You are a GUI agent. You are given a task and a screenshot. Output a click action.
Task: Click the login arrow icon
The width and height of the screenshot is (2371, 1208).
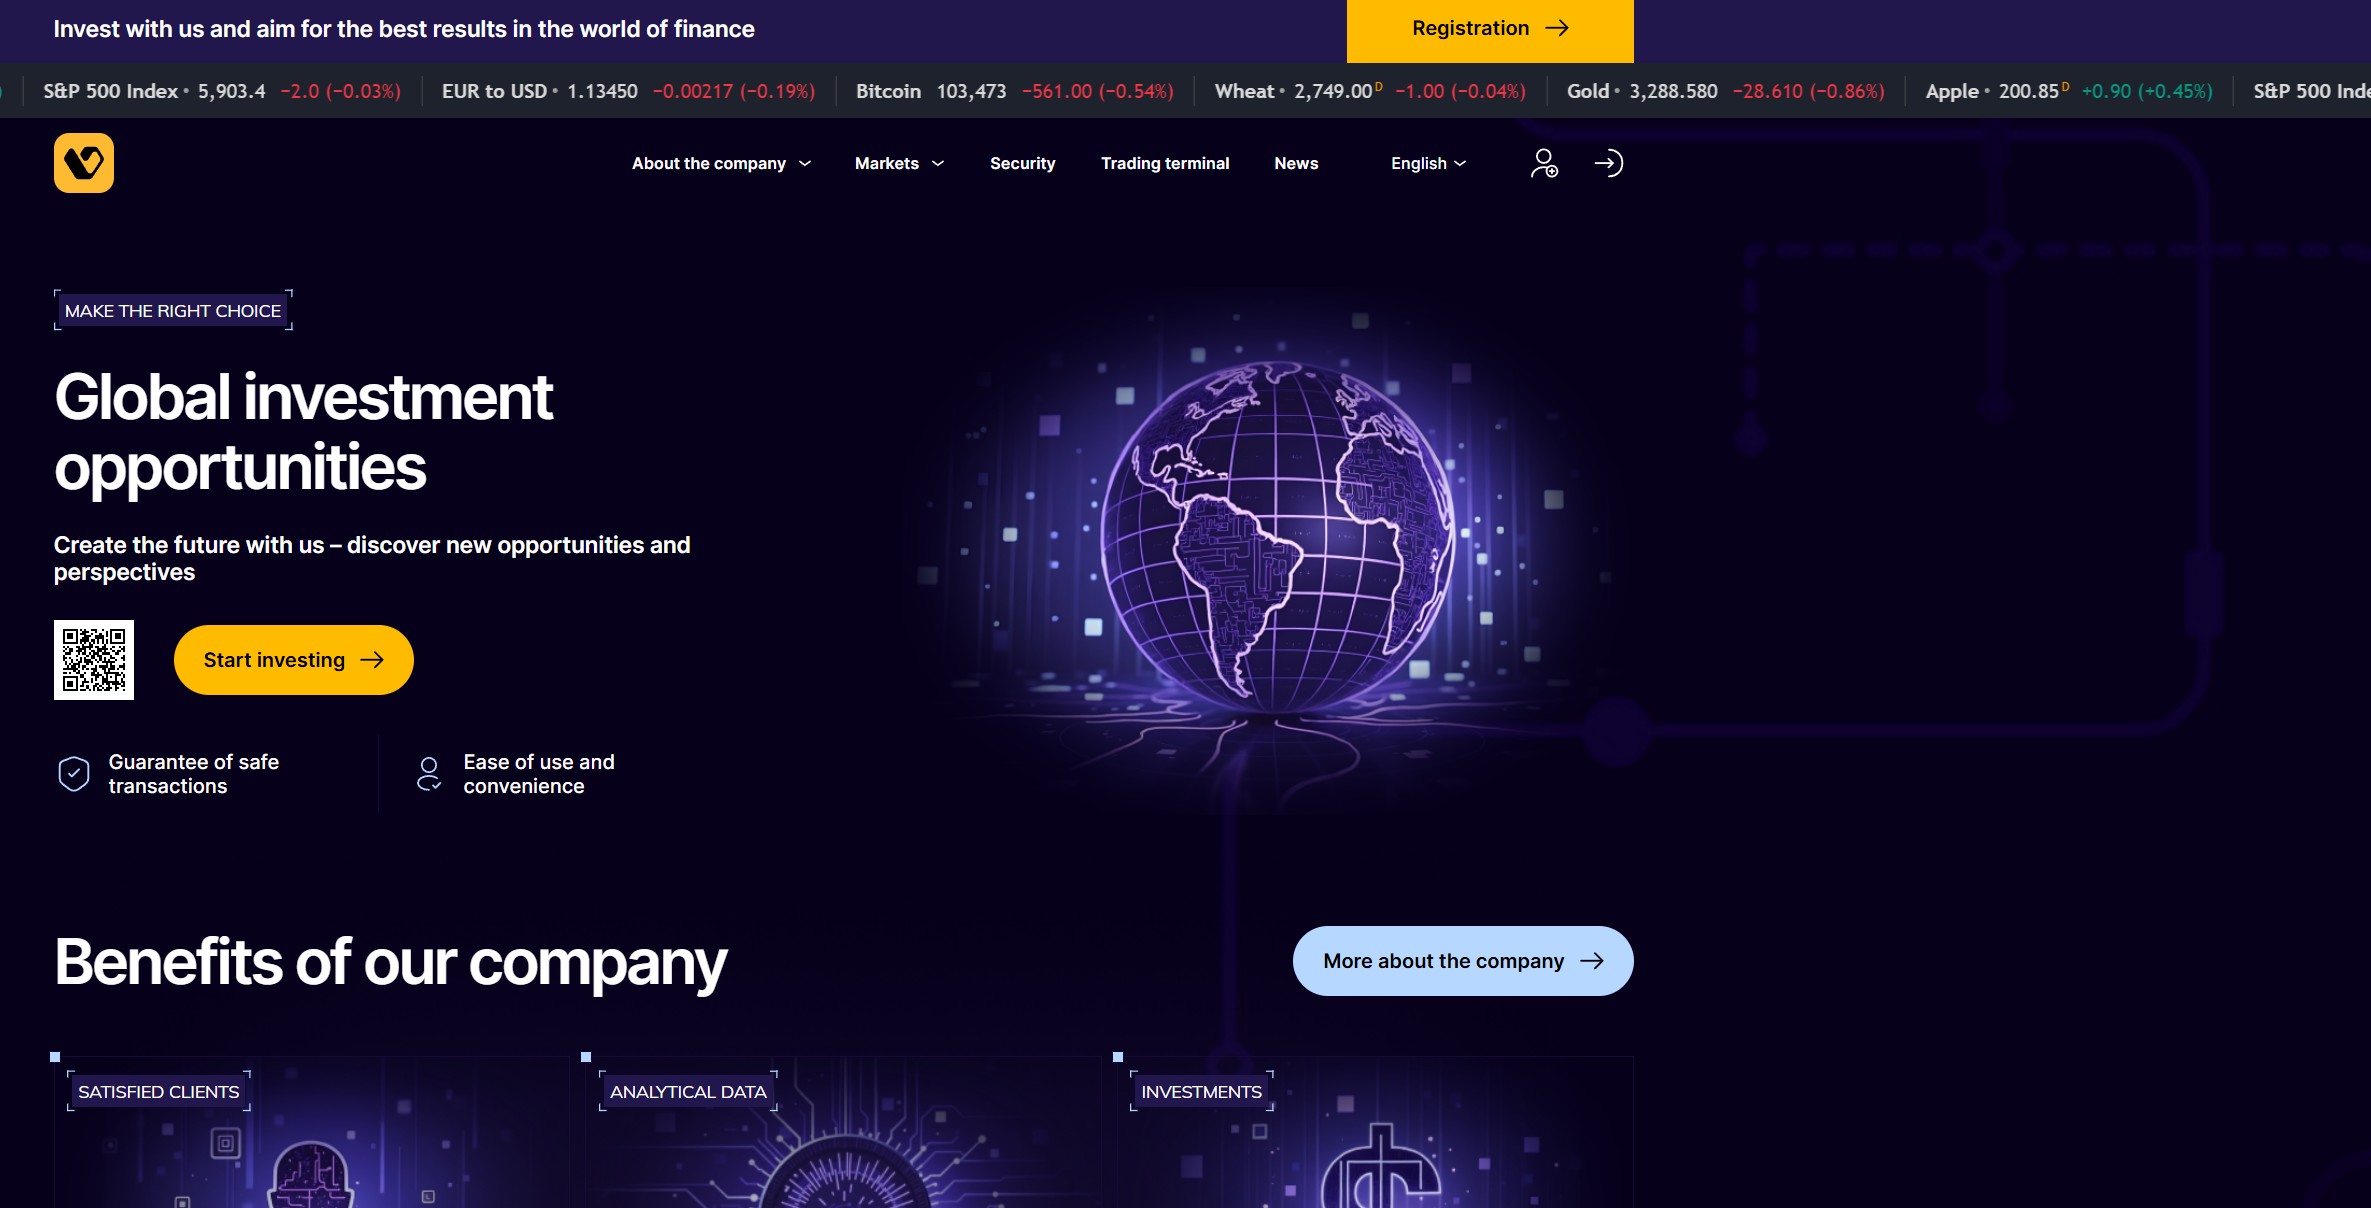1608,163
